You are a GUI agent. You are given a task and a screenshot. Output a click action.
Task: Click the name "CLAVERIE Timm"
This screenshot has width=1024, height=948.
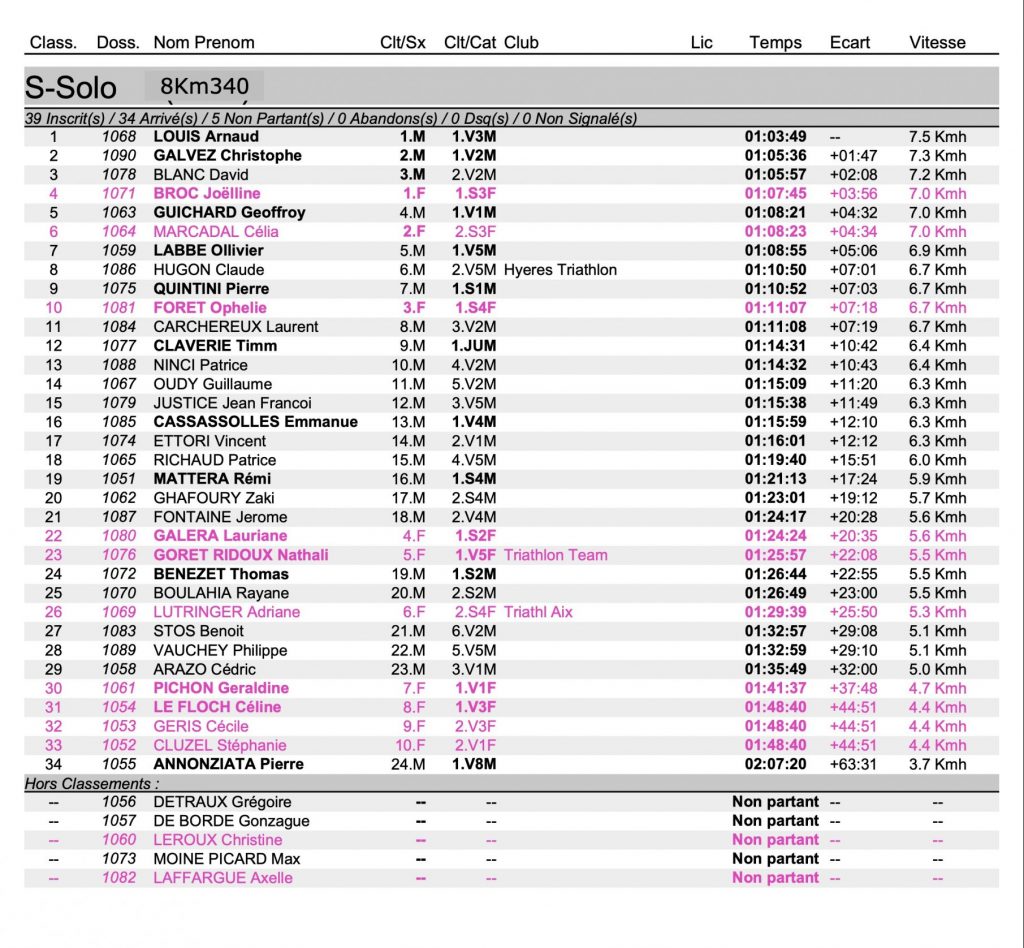click(215, 345)
